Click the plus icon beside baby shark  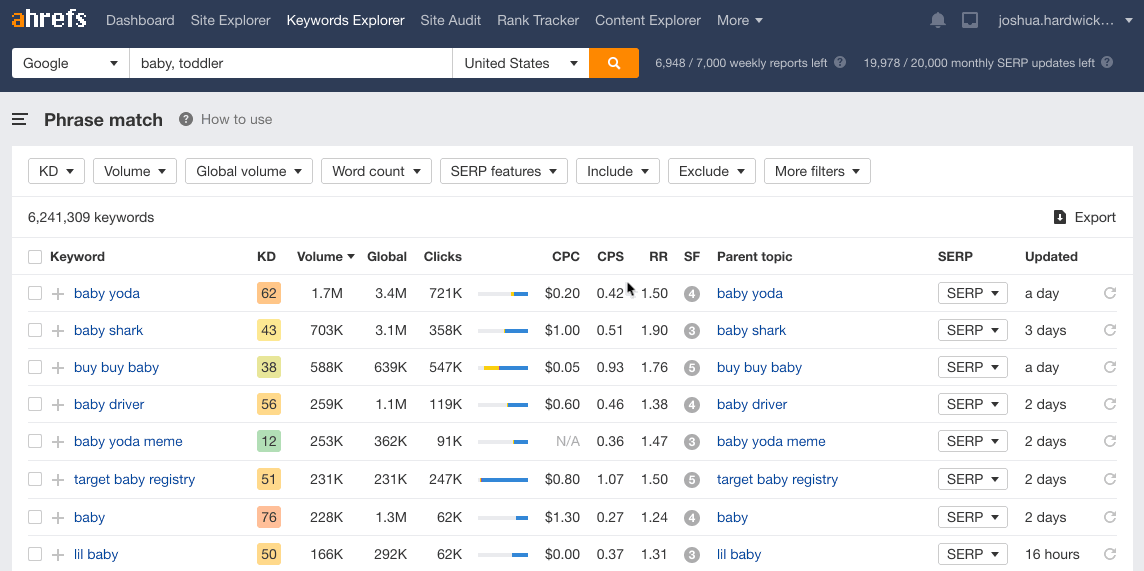pos(58,331)
